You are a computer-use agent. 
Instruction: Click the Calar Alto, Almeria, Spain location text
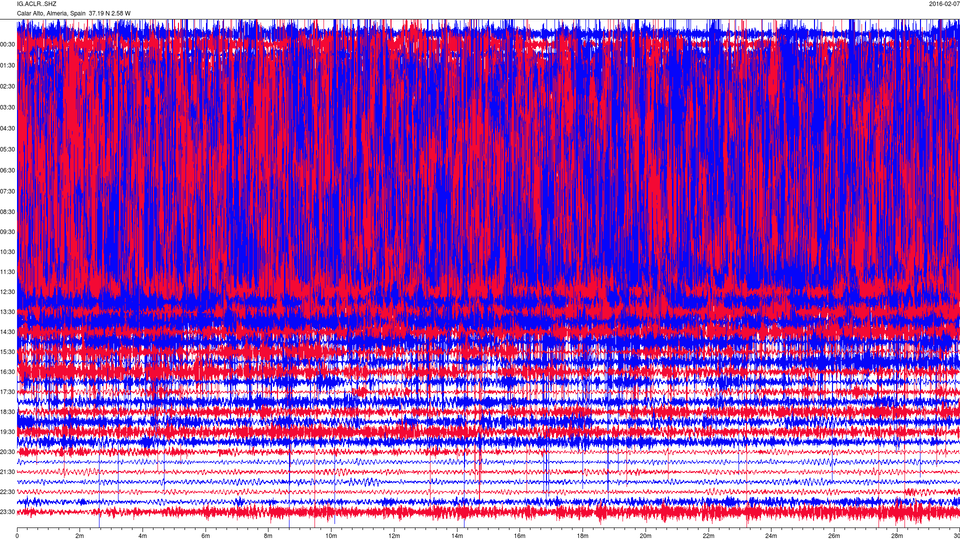coord(51,13)
